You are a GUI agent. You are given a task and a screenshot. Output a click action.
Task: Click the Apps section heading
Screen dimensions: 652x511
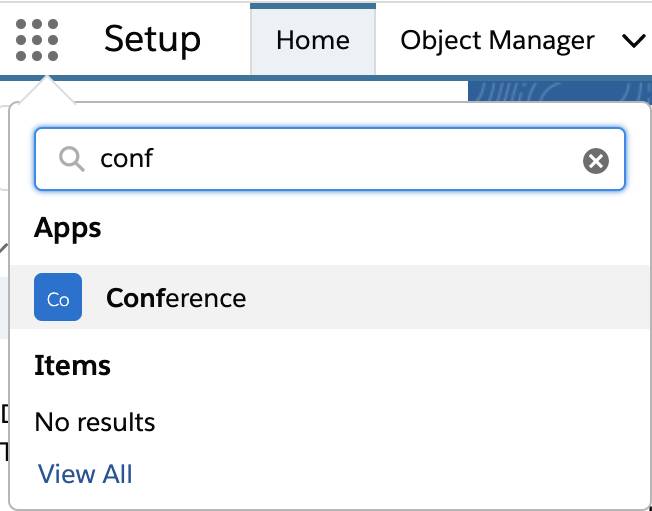pos(68,228)
